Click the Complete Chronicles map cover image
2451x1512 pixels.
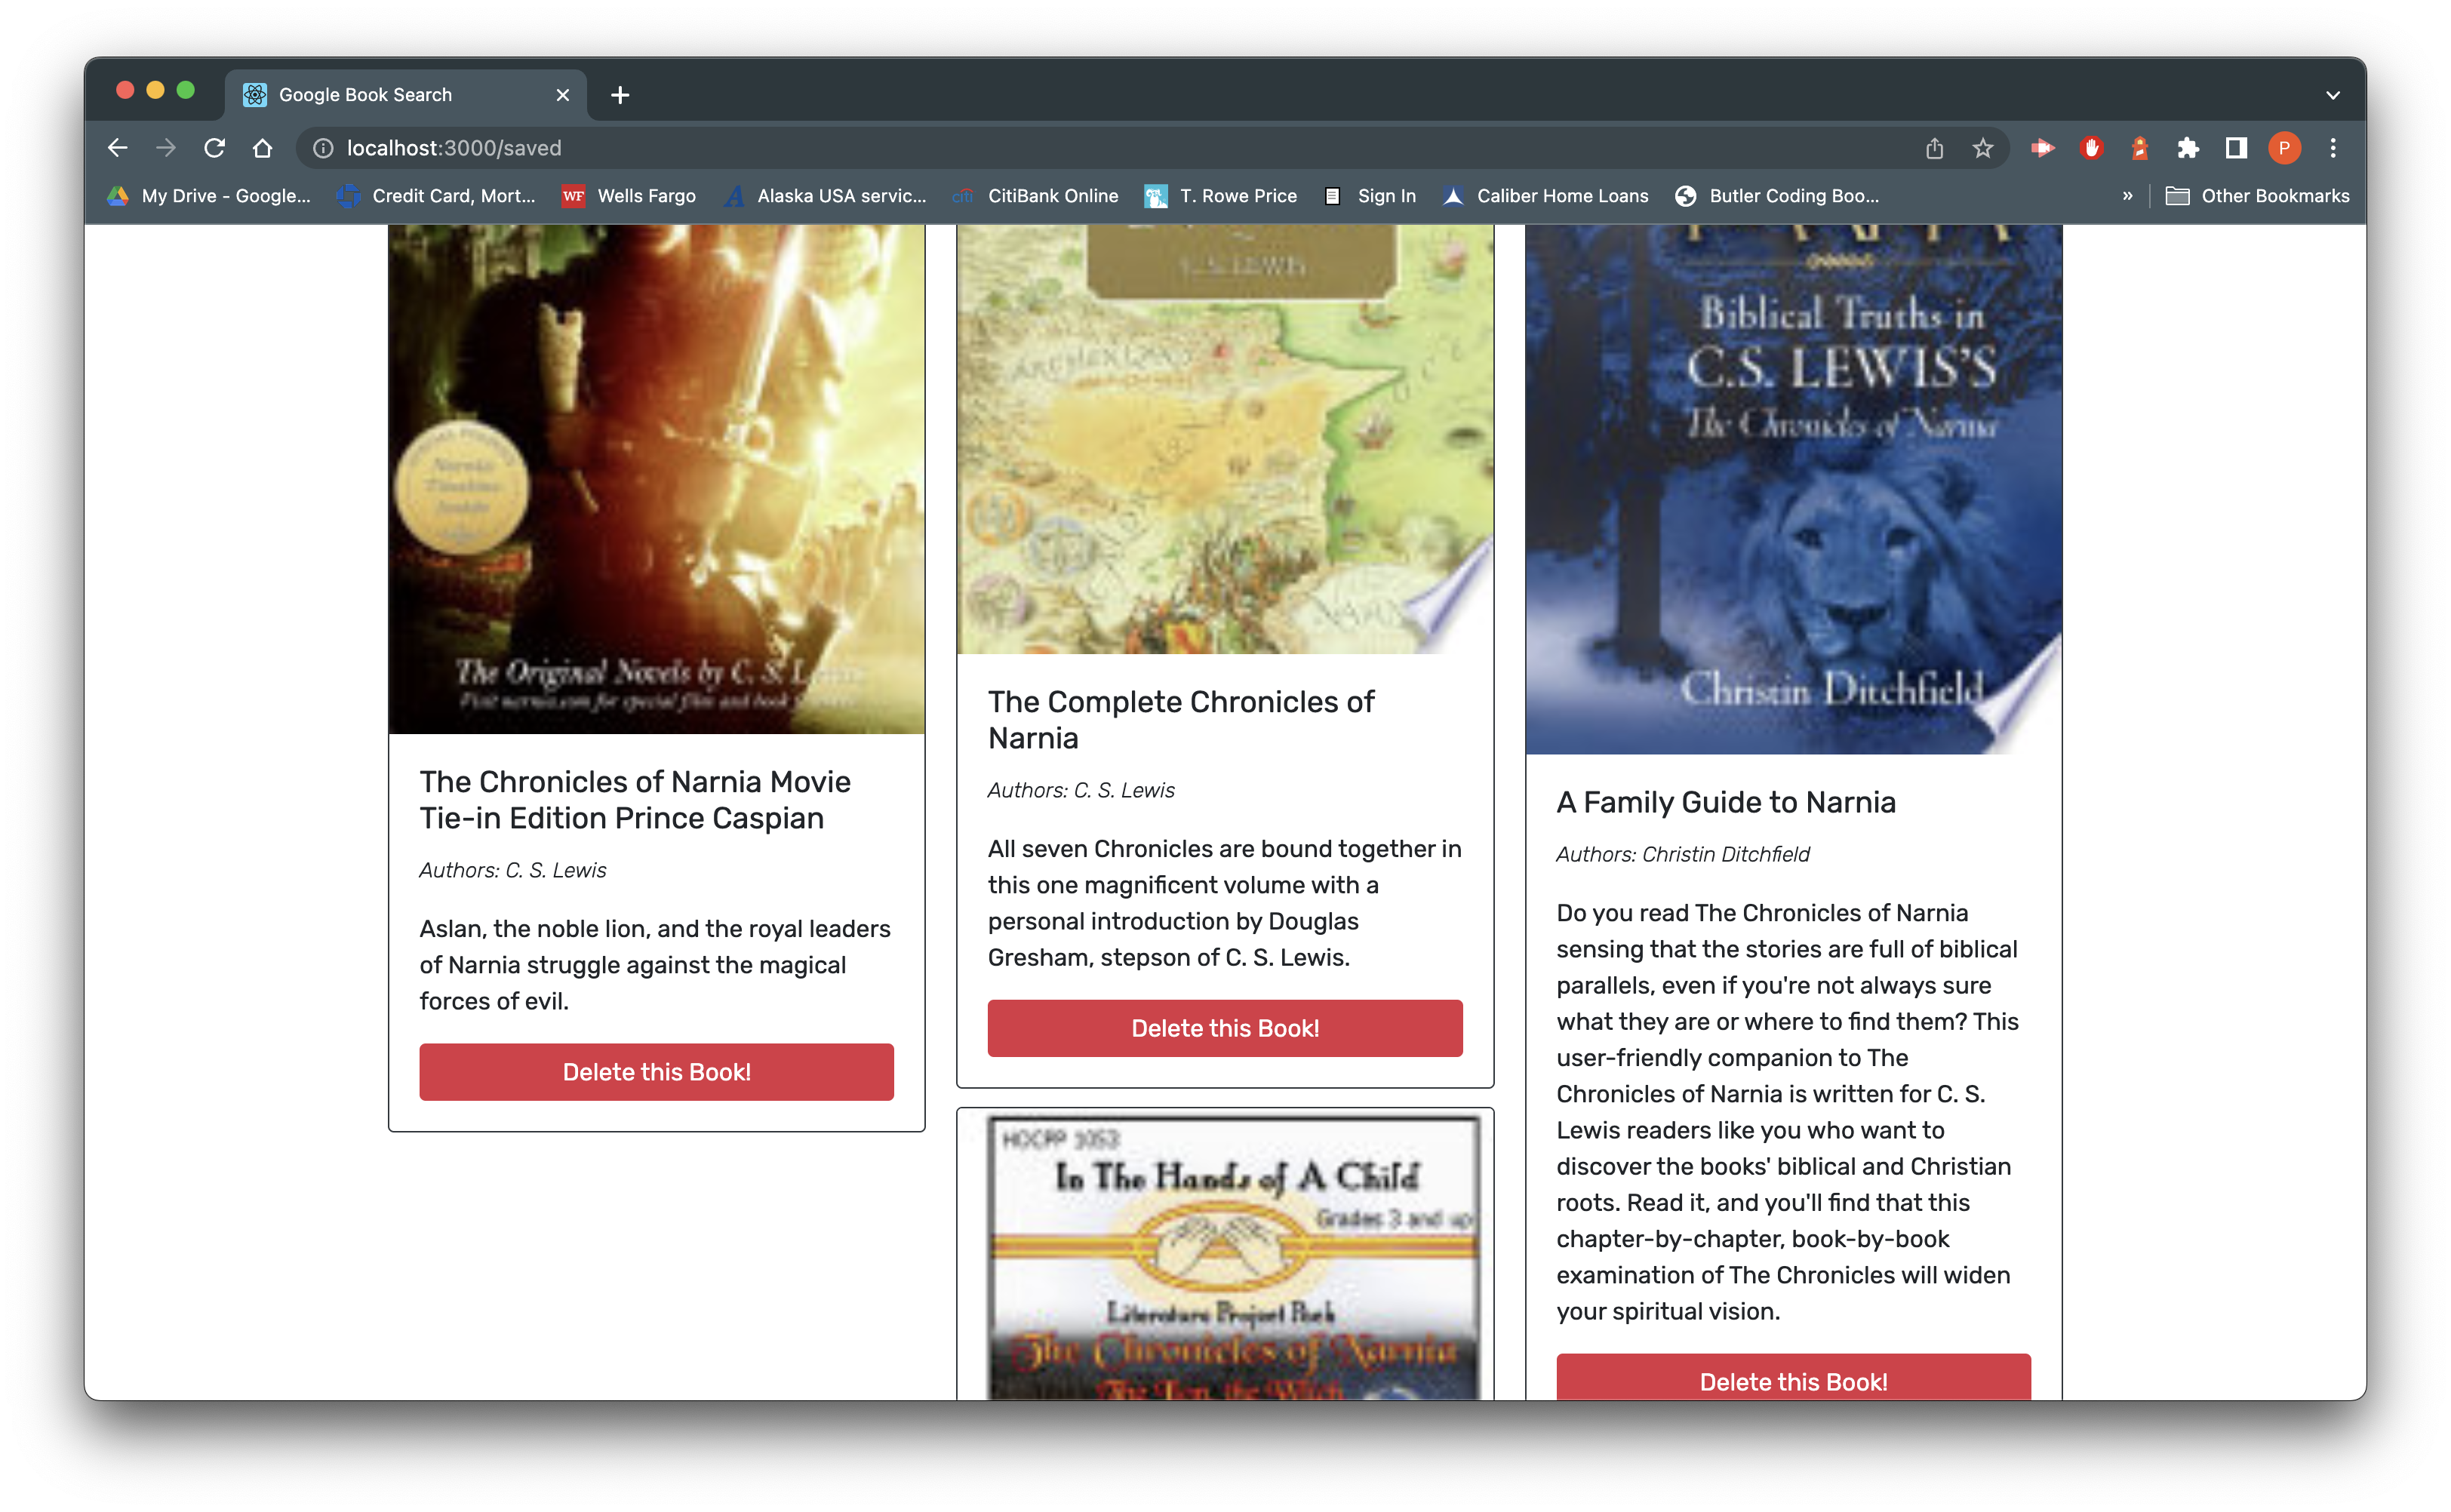point(1225,439)
